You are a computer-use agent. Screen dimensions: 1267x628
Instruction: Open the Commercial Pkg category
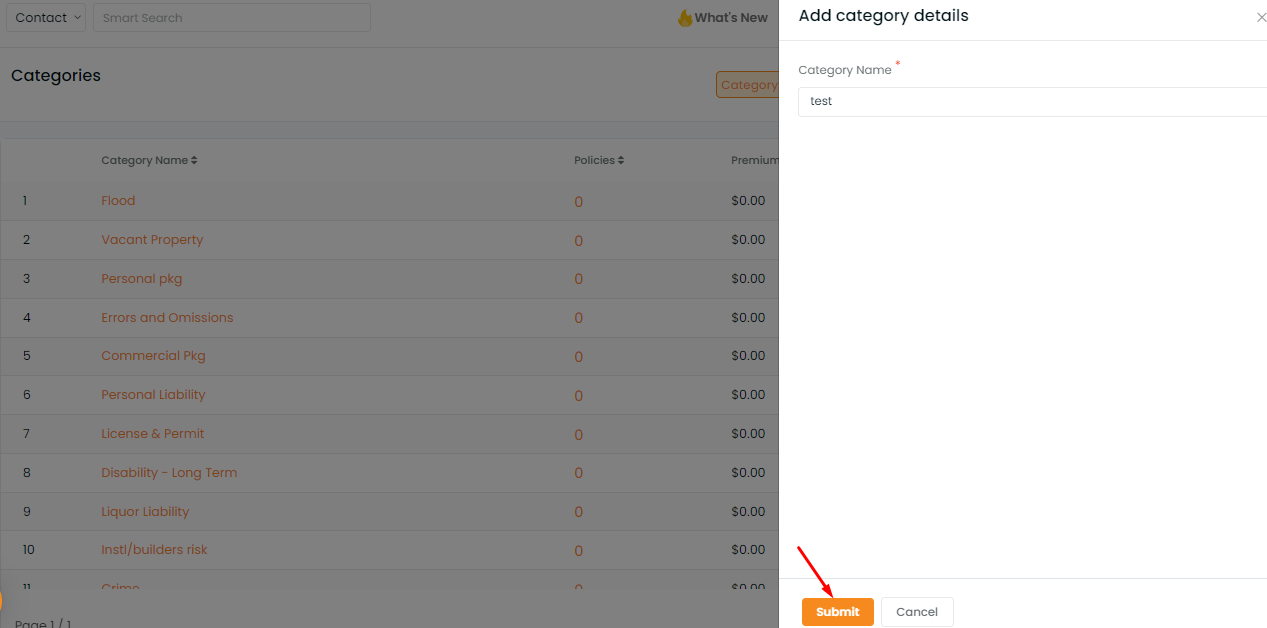[153, 356]
